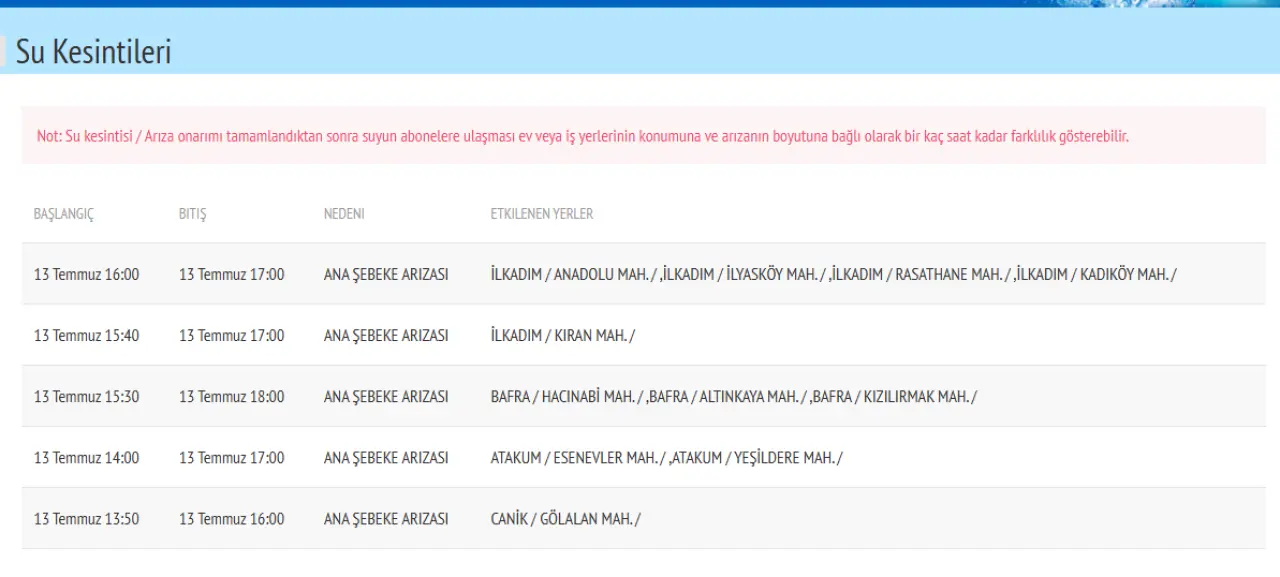1280x577 pixels.
Task: Select the 13 Temmuz 13:50 start time
Action: (87, 518)
